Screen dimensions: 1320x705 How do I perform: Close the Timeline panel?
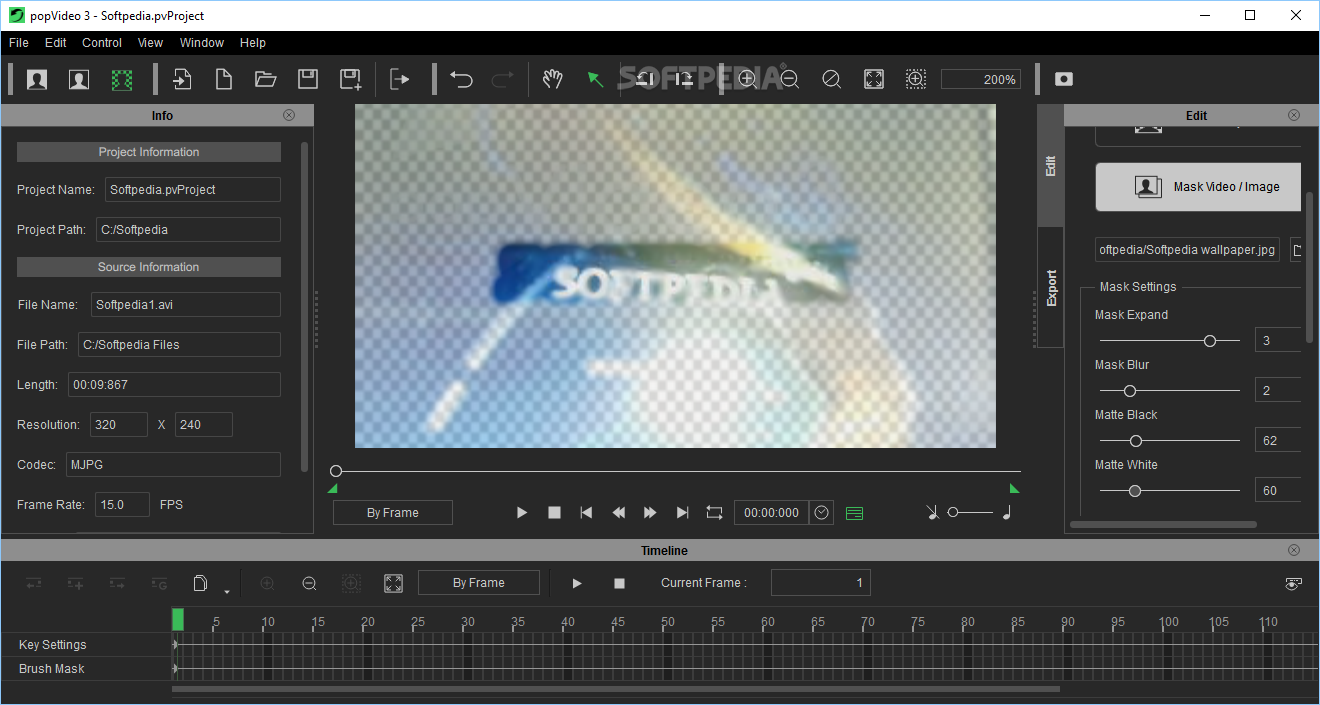click(1294, 550)
